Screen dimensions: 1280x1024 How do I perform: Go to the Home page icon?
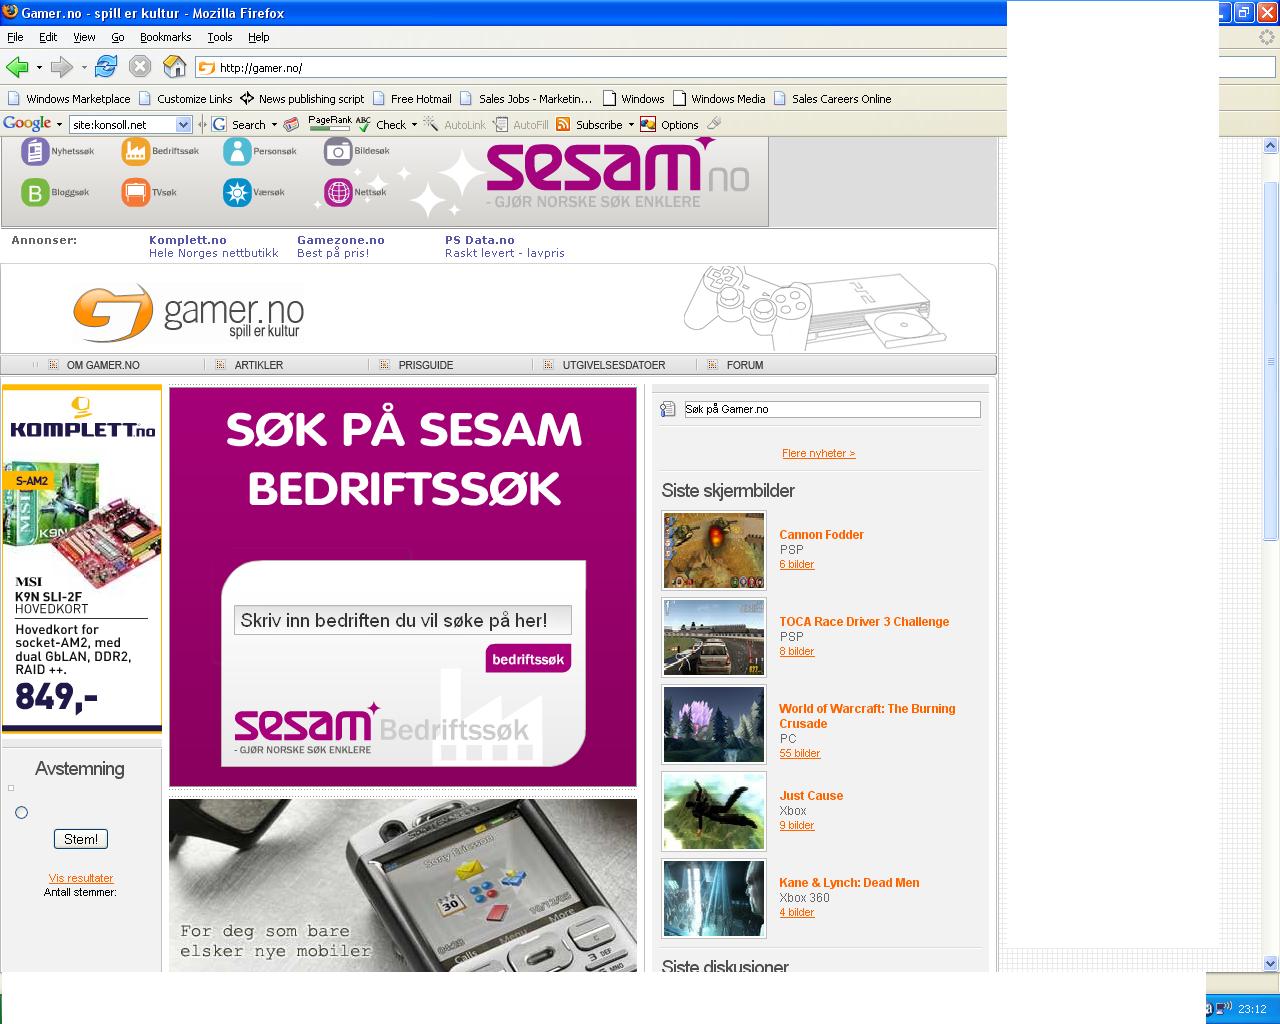(x=175, y=67)
